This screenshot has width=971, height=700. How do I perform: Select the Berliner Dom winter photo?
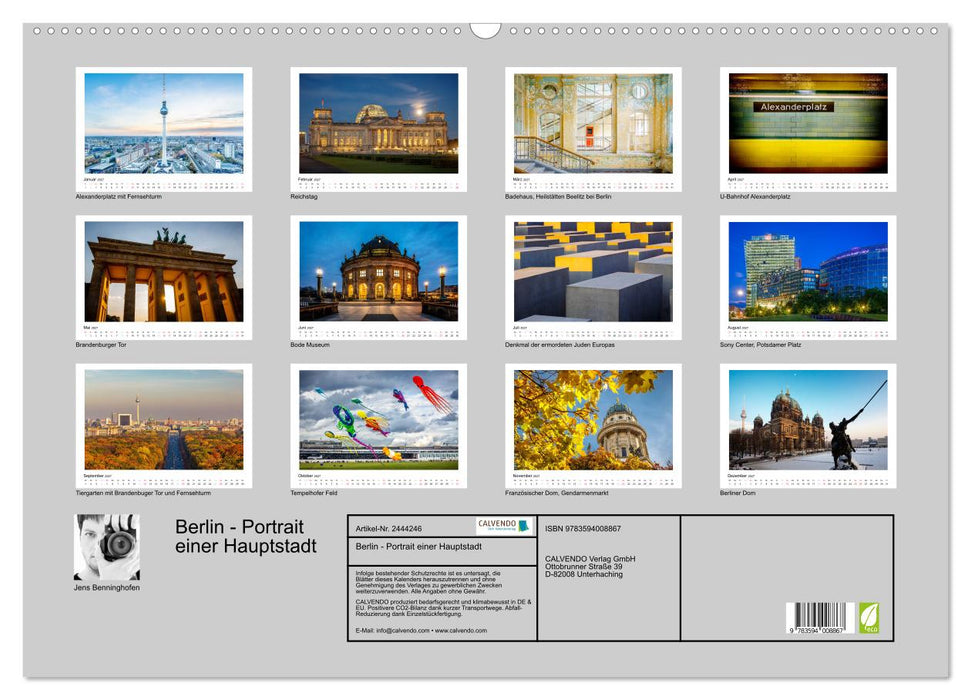click(x=808, y=419)
